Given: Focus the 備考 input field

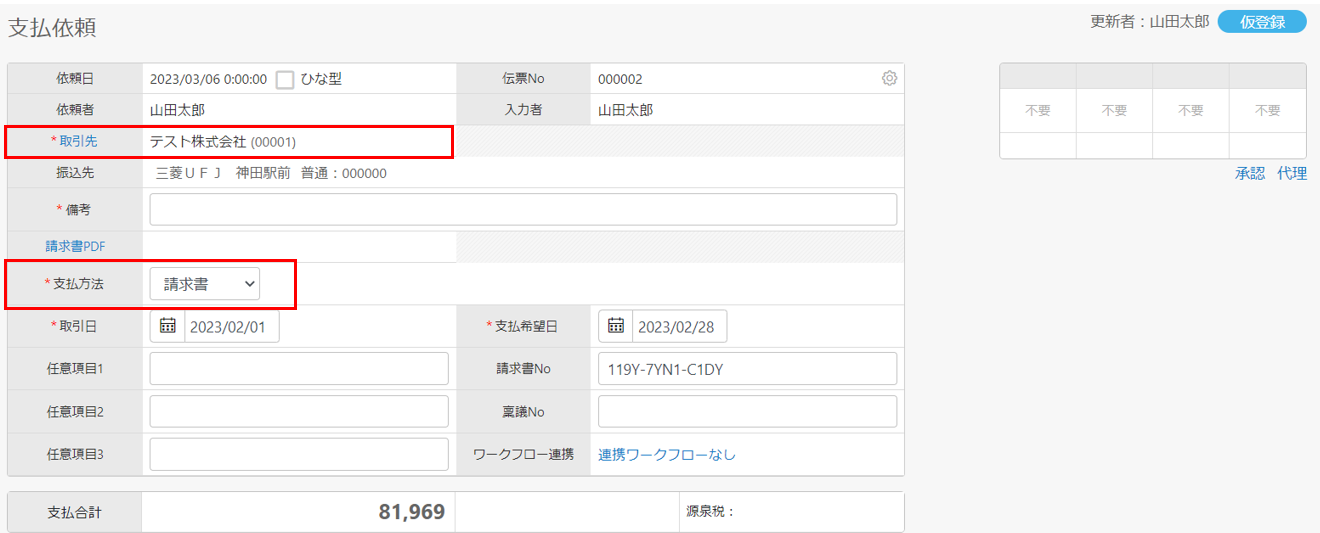Looking at the screenshot, I should coord(523,209).
